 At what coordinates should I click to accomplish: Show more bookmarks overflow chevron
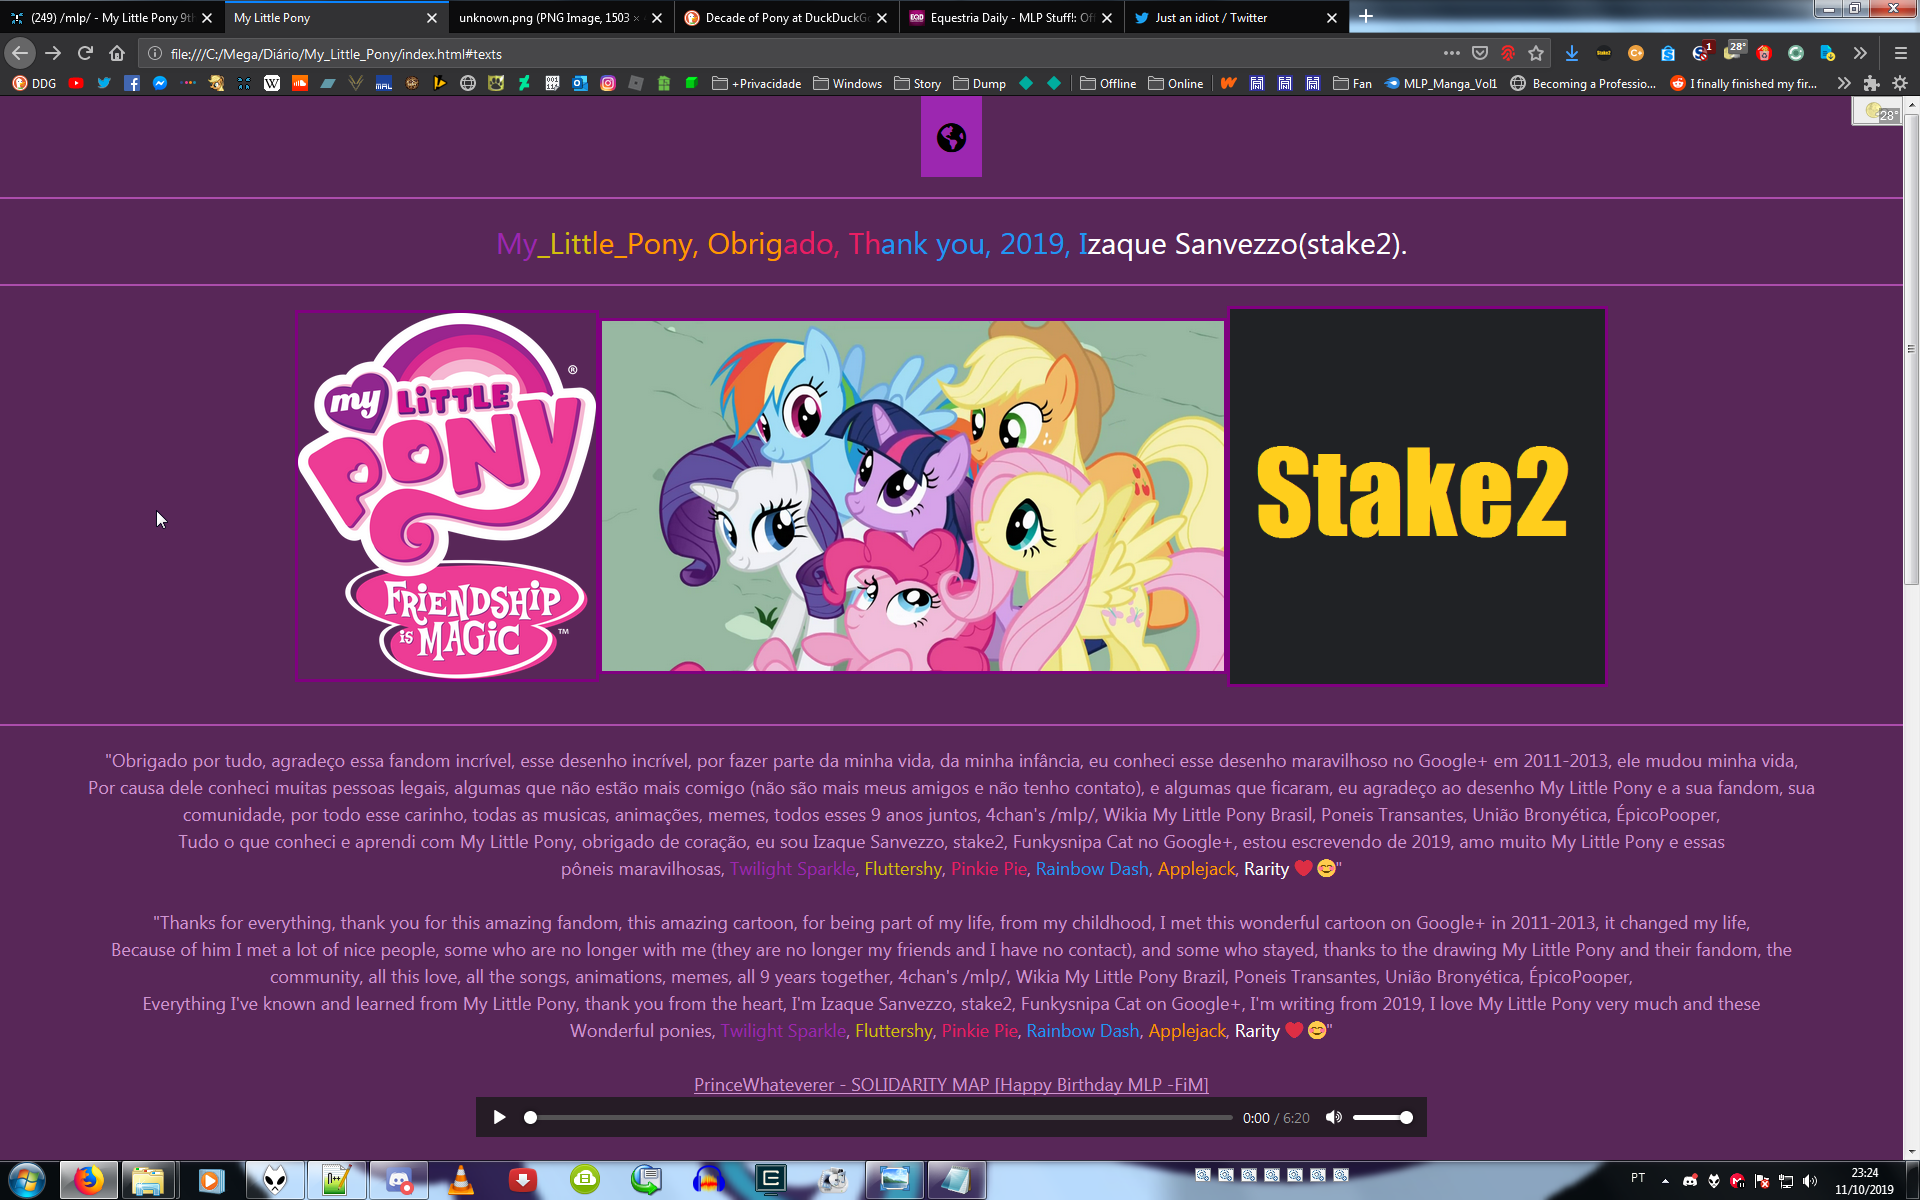pyautogui.click(x=1844, y=83)
